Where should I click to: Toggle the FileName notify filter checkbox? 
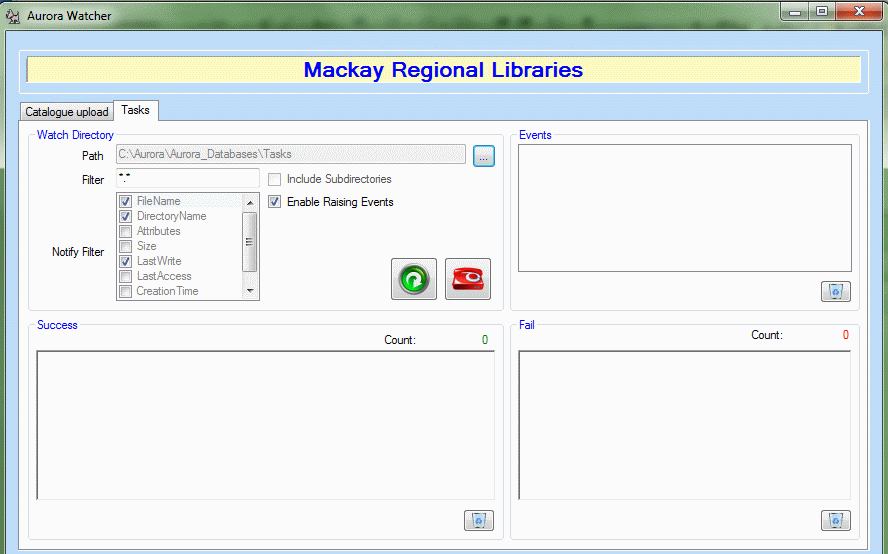(x=126, y=201)
